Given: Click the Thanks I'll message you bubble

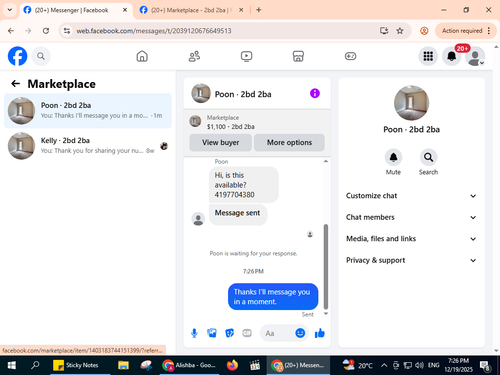Looking at the screenshot, I should [x=273, y=296].
